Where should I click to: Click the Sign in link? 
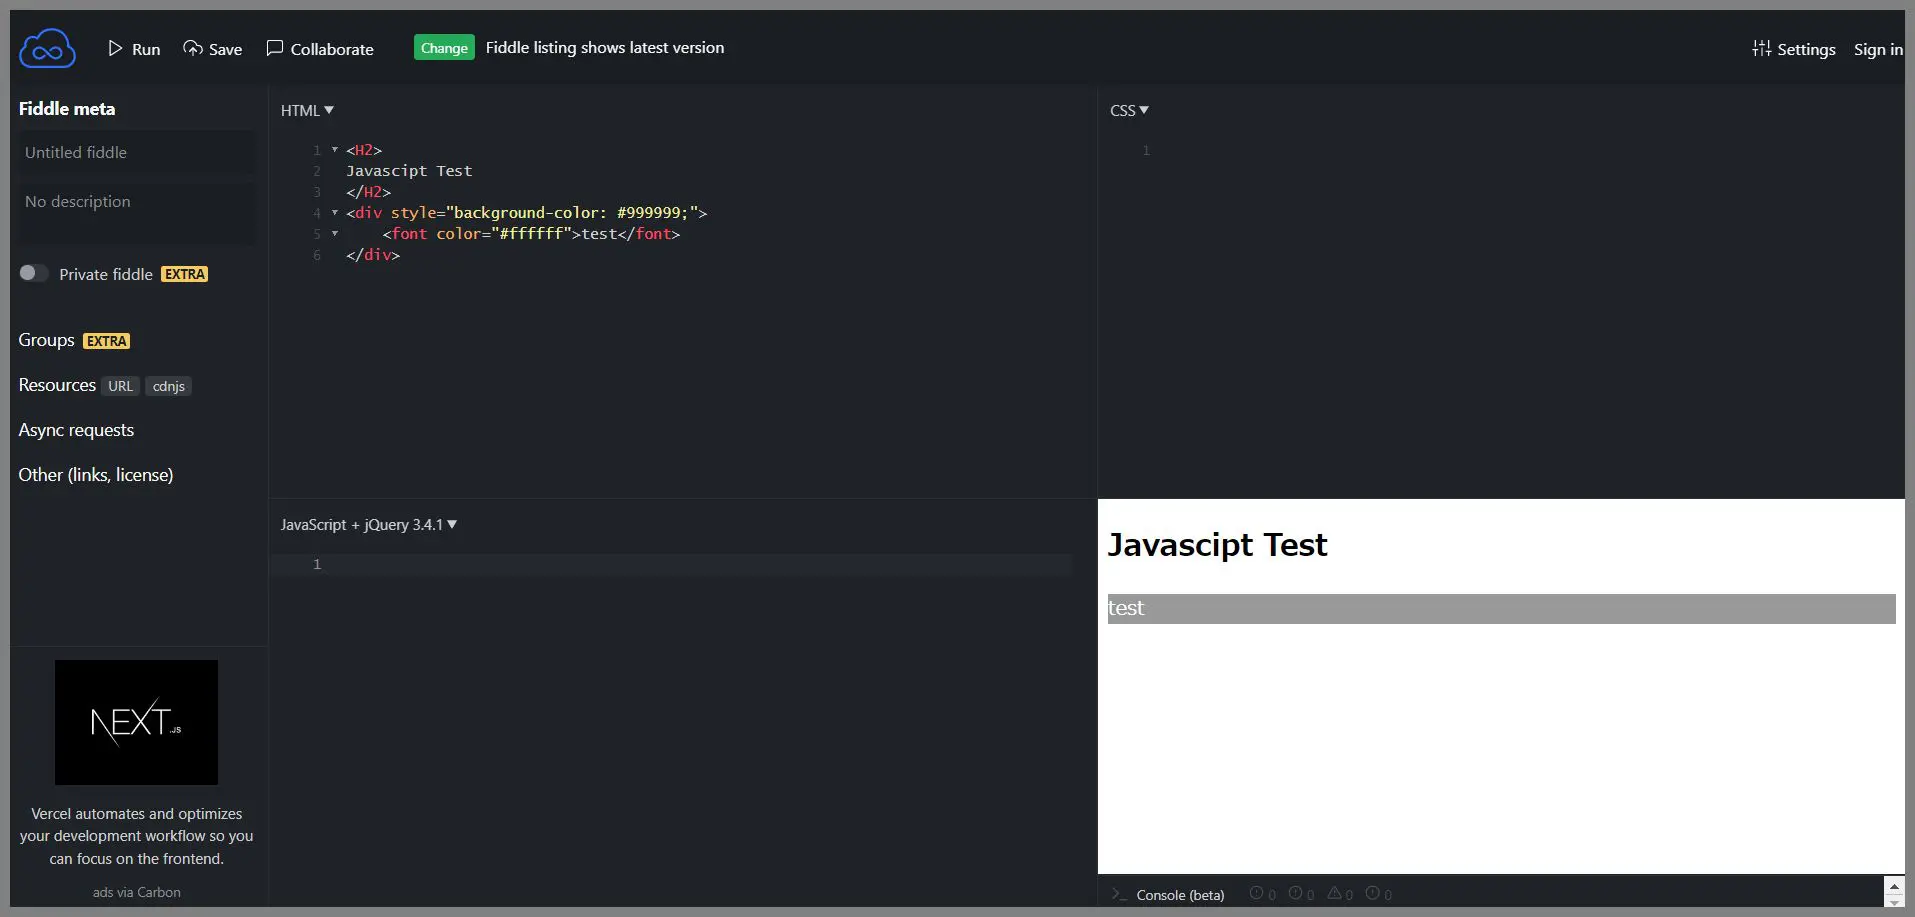tap(1878, 49)
